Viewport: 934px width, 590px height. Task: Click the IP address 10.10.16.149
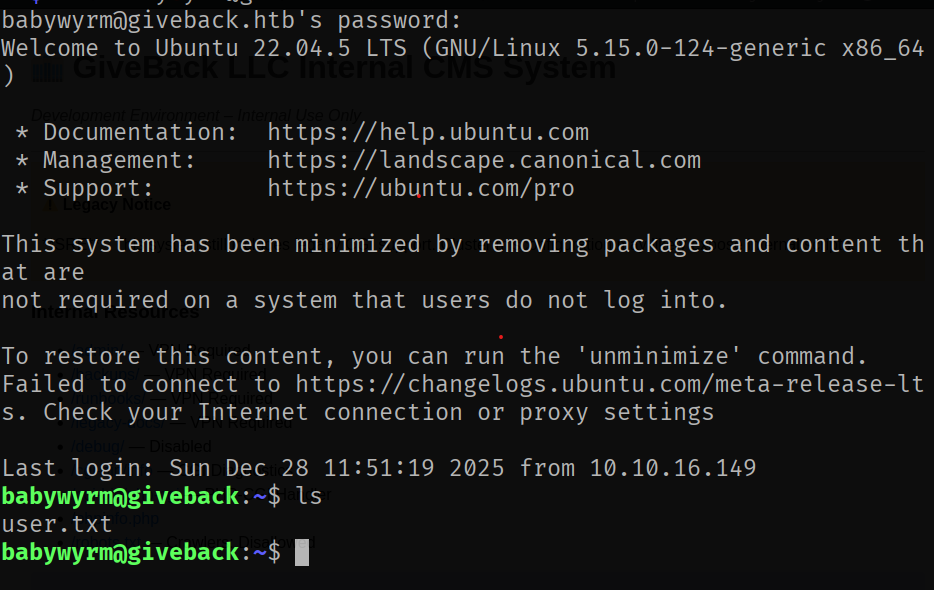coord(673,468)
